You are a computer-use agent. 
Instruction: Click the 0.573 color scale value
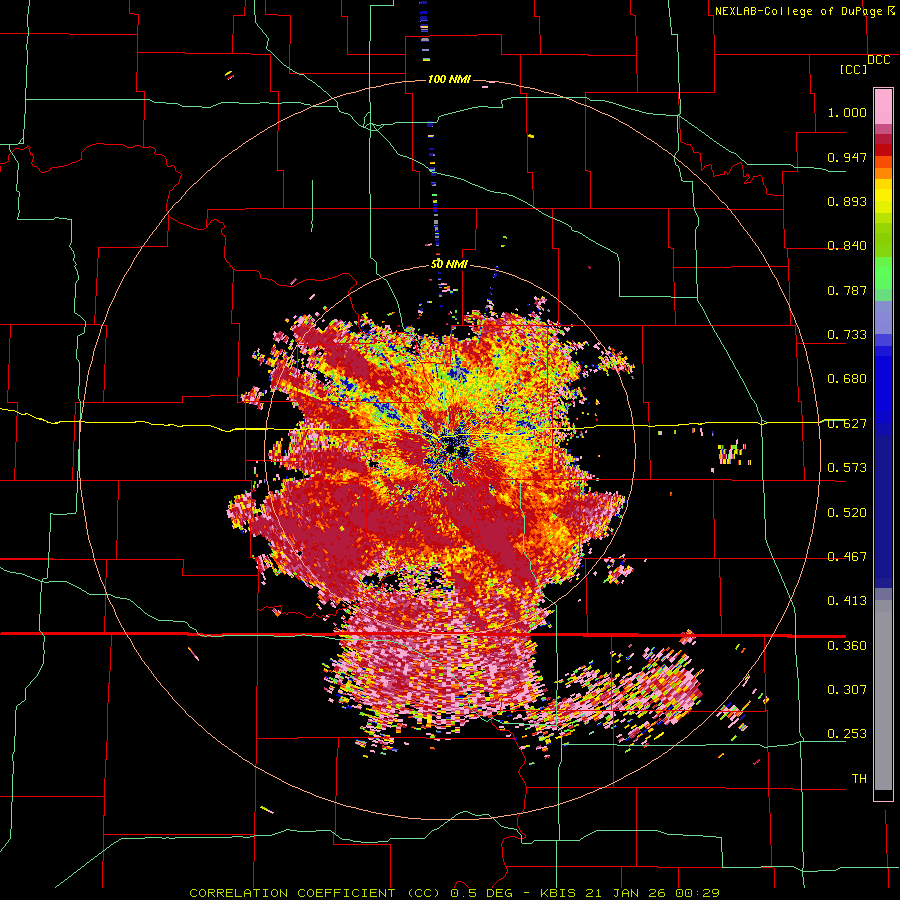(x=847, y=468)
